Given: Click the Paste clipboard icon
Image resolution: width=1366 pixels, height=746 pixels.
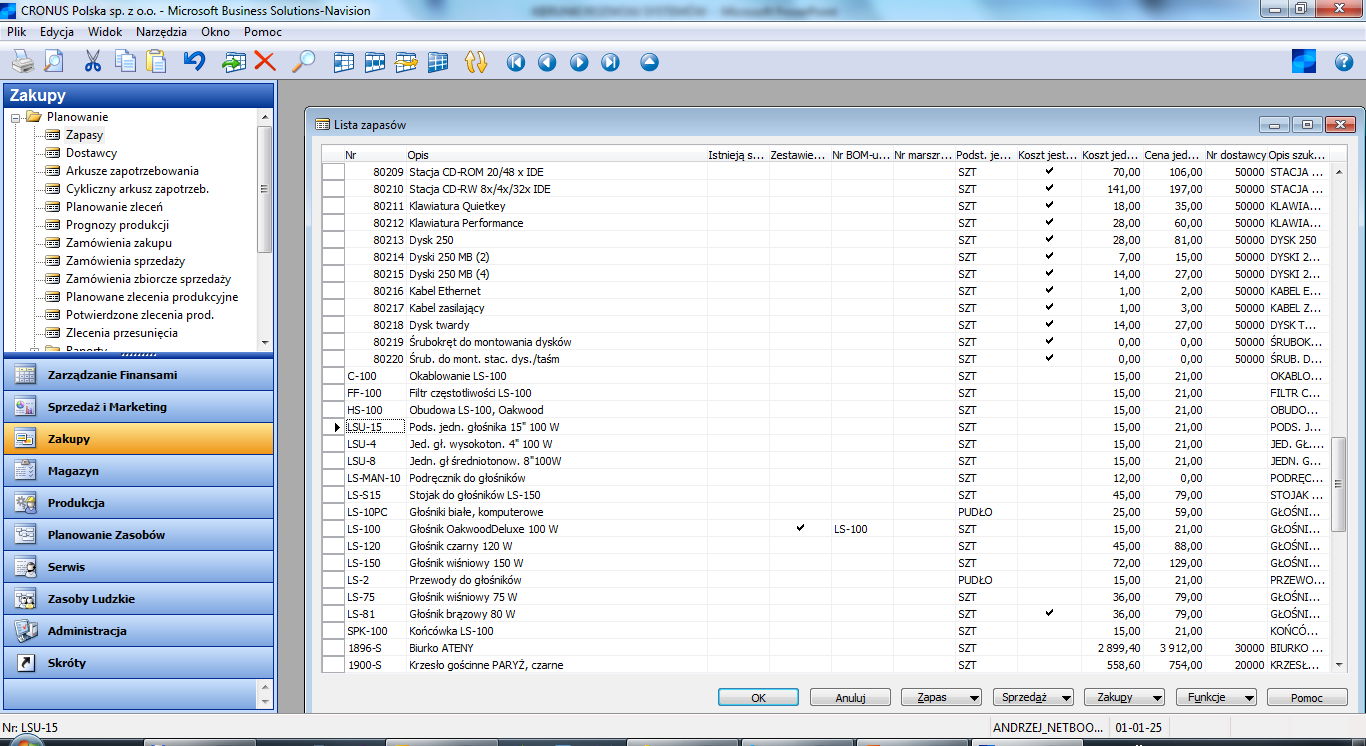Looking at the screenshot, I should [x=156, y=62].
